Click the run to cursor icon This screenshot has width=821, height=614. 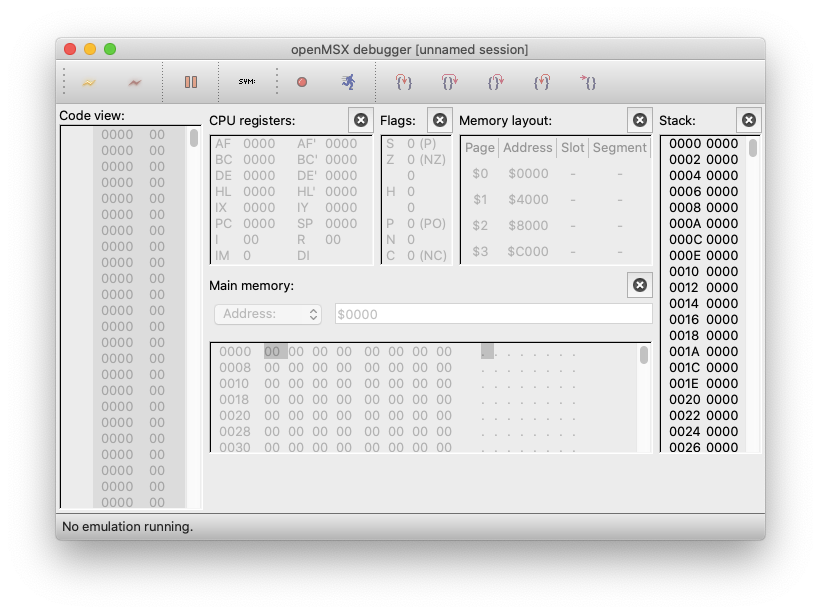coord(588,82)
